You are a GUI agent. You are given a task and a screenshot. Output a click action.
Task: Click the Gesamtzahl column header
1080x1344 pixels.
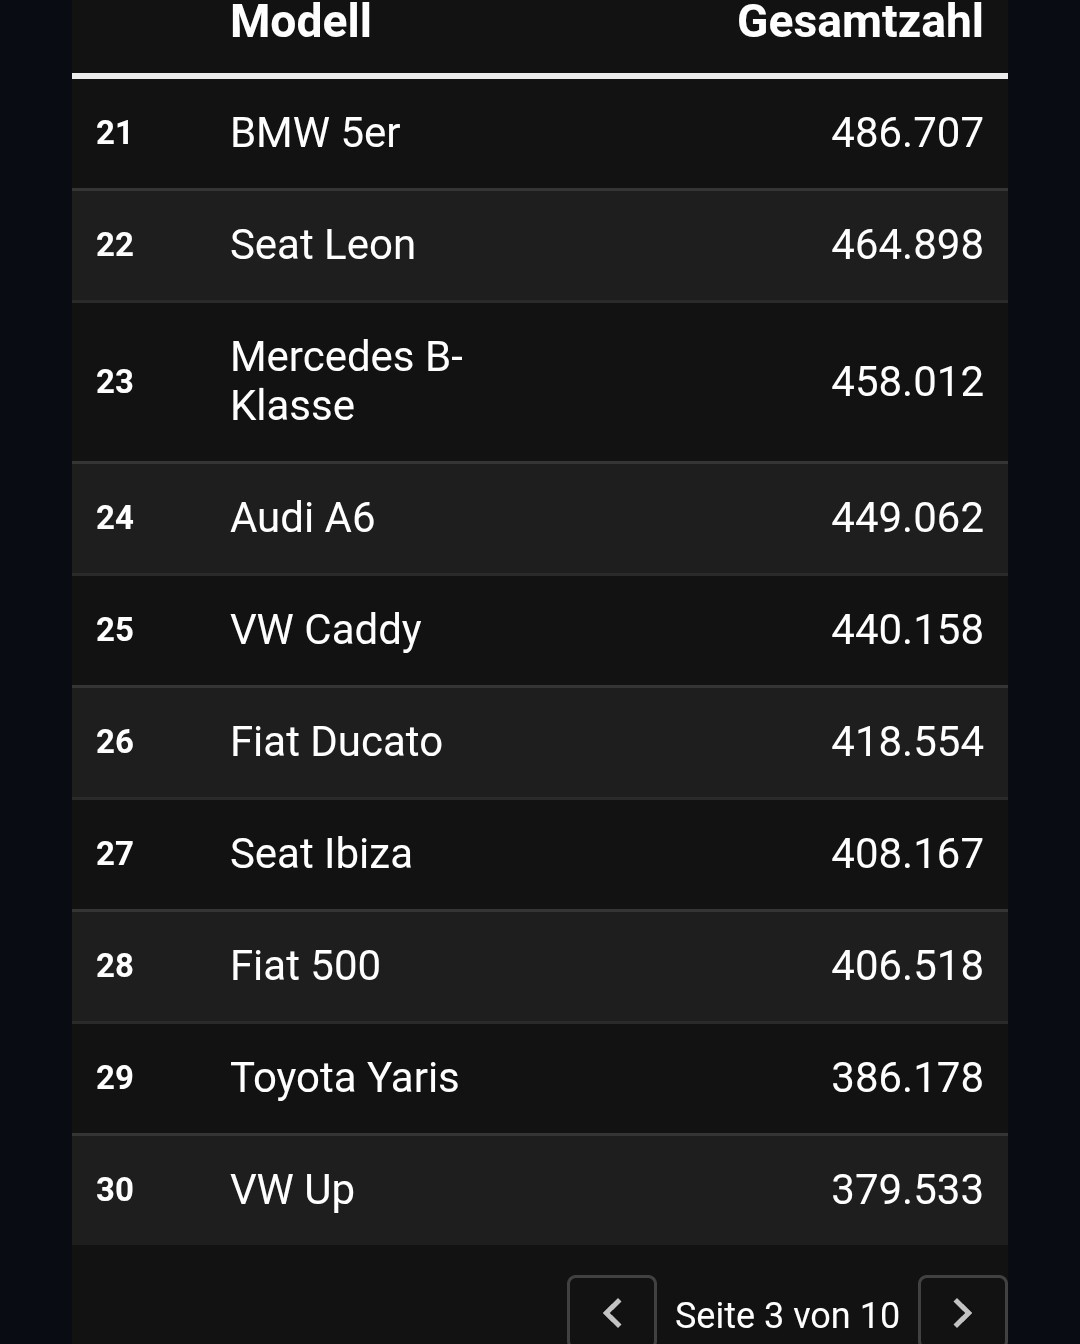pos(860,22)
